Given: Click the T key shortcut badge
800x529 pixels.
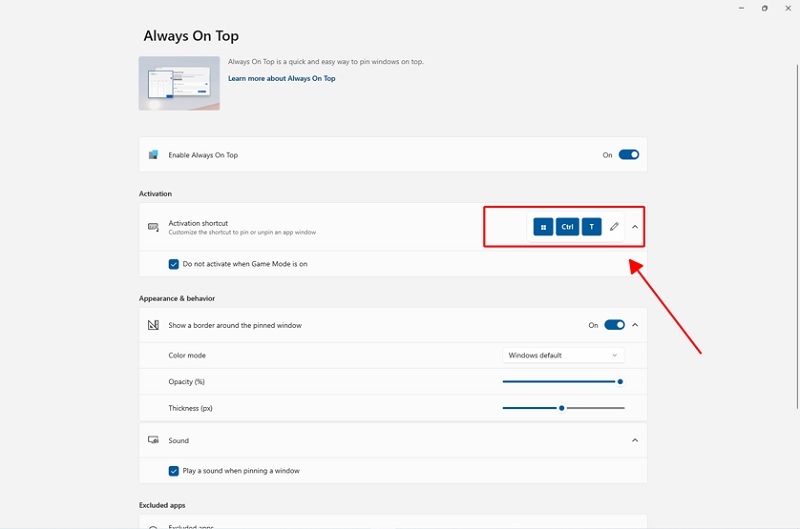Looking at the screenshot, I should coord(592,227).
